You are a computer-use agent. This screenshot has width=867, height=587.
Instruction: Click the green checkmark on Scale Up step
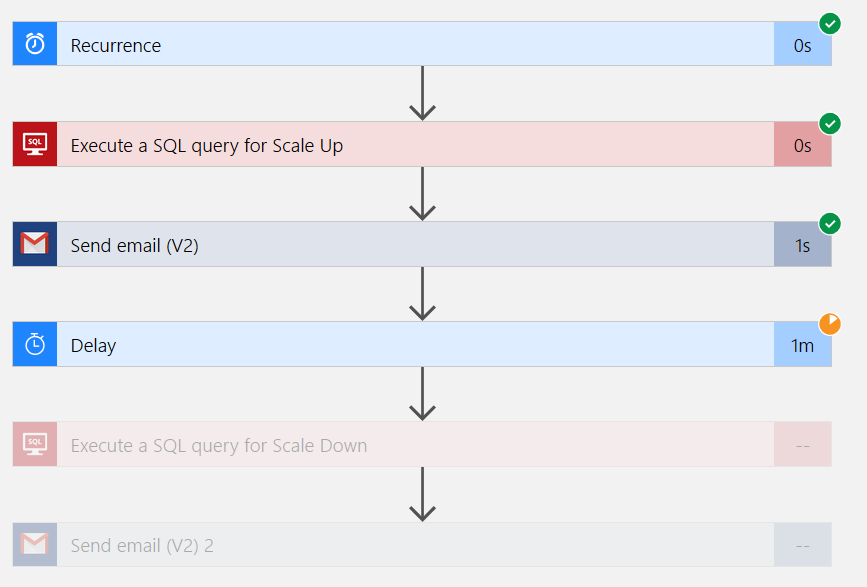click(830, 123)
